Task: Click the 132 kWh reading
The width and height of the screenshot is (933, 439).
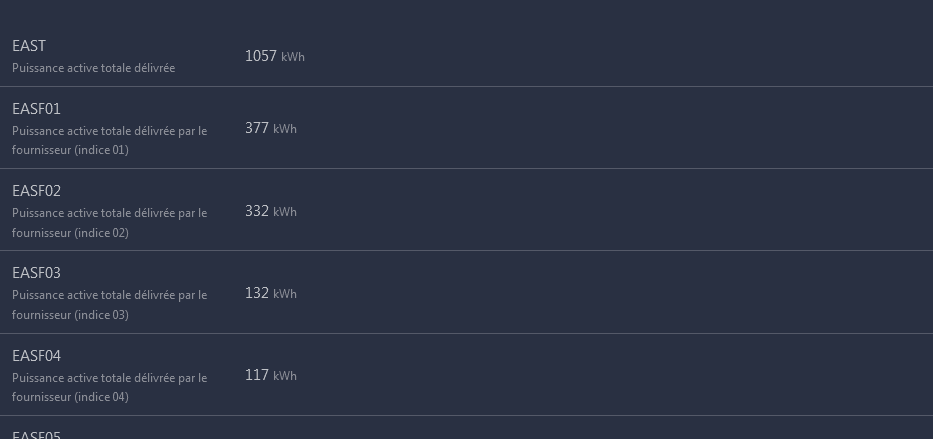Action: point(271,293)
